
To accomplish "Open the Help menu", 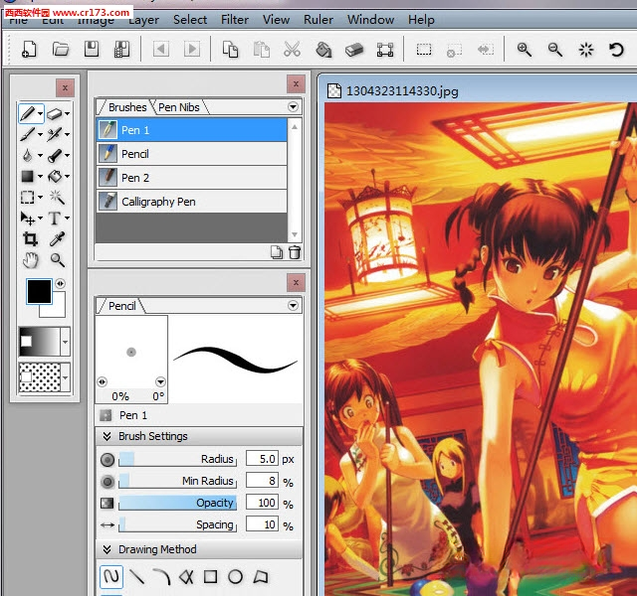I will (421, 20).
